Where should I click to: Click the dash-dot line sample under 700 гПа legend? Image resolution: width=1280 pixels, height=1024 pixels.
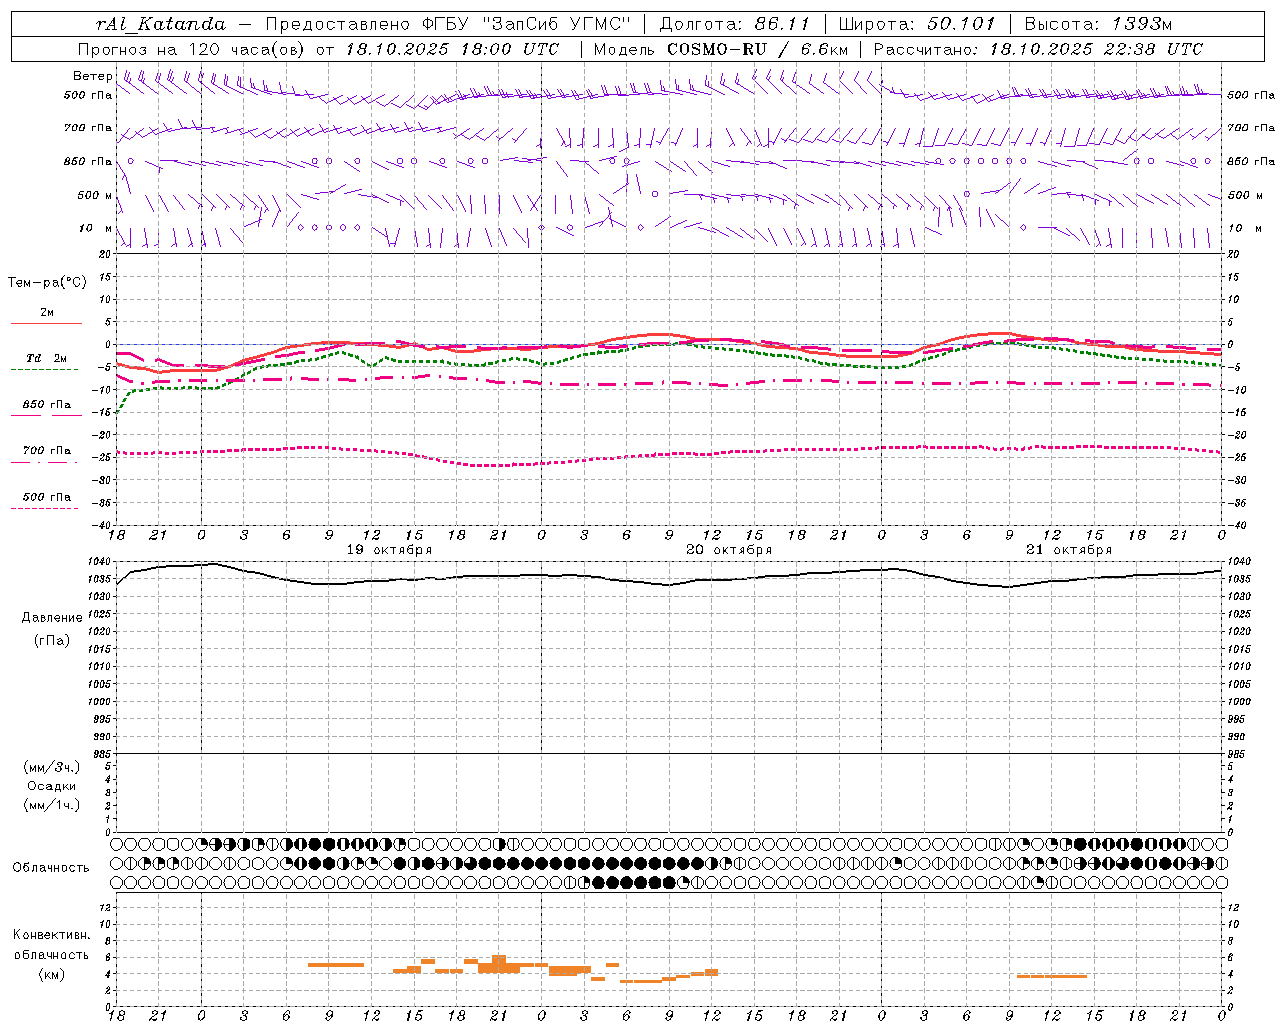point(45,462)
